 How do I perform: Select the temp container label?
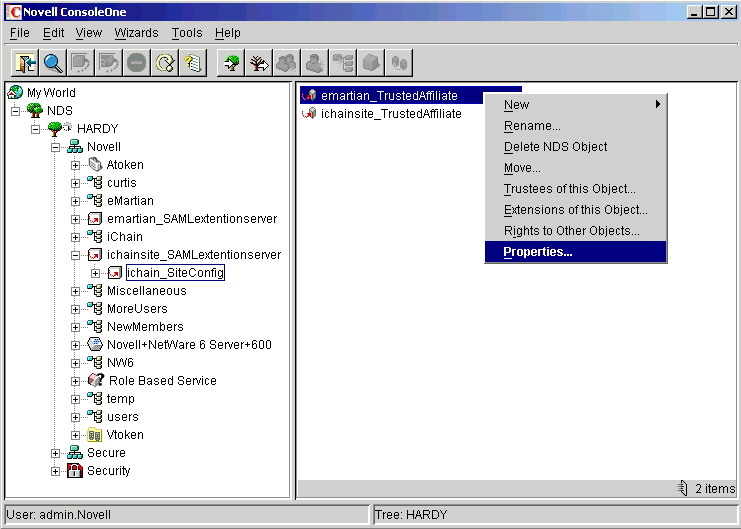(x=121, y=399)
